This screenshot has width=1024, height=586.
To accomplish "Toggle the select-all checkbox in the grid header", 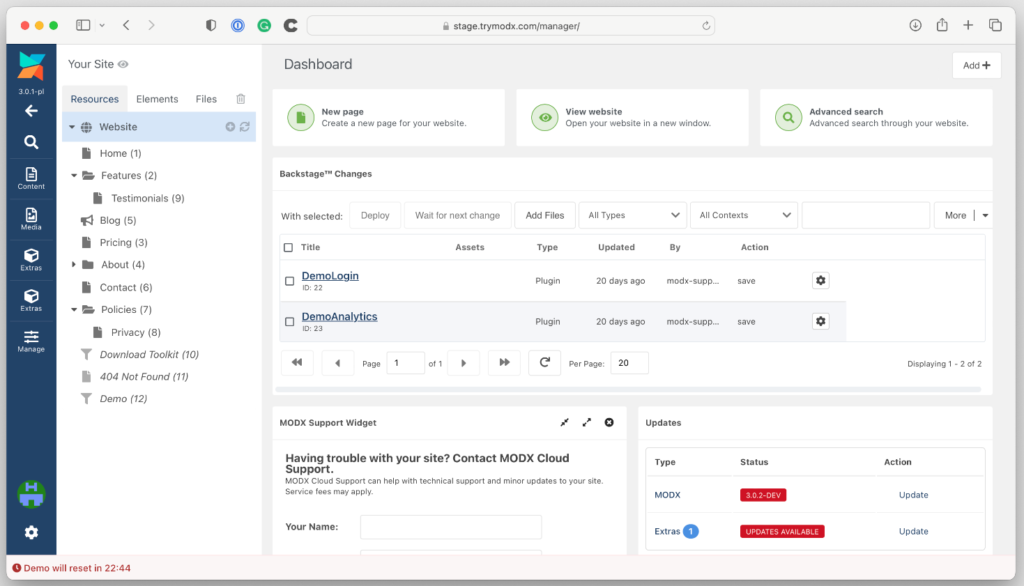I will click(x=290, y=247).
